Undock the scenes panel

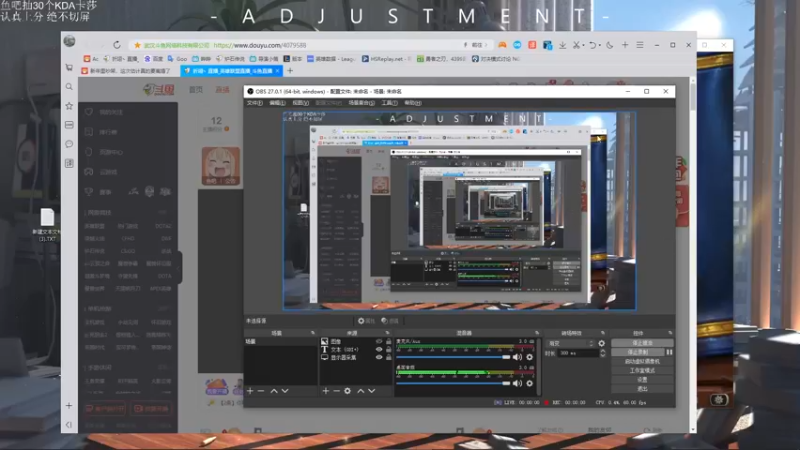click(313, 333)
